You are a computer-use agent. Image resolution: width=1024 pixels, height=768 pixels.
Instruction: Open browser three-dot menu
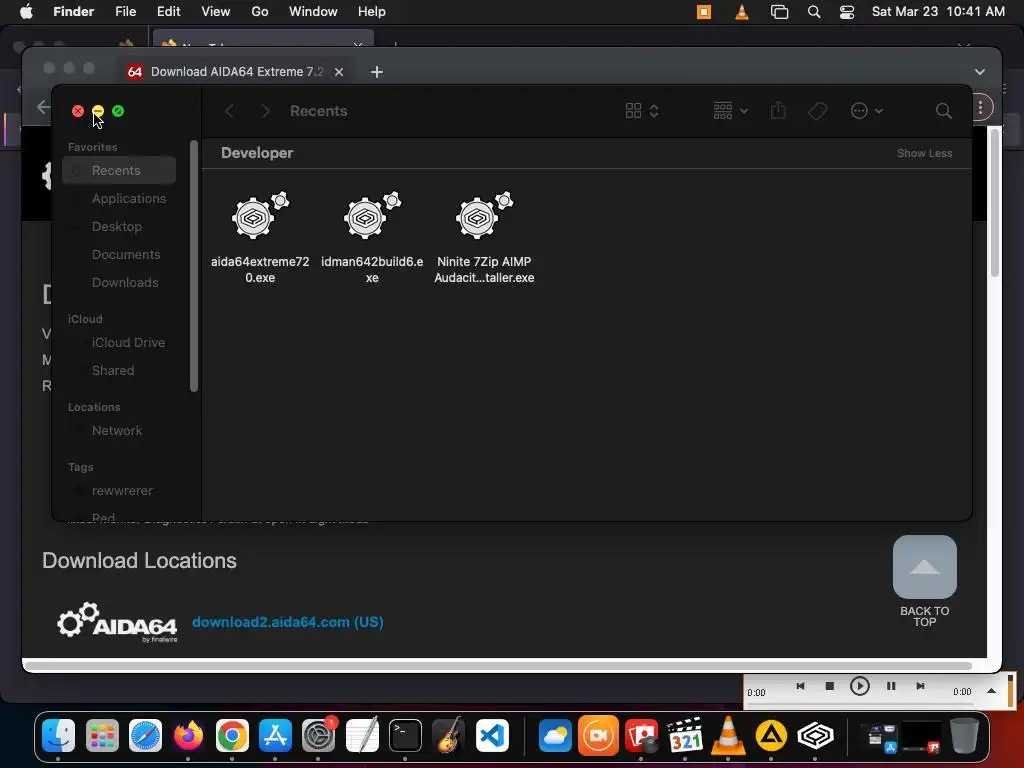[x=980, y=108]
